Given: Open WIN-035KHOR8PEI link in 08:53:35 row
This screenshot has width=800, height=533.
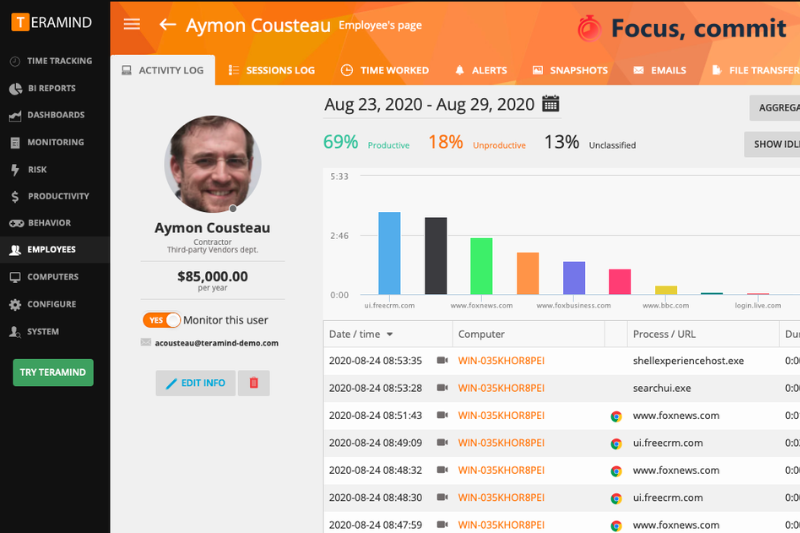Looking at the screenshot, I should point(501,361).
